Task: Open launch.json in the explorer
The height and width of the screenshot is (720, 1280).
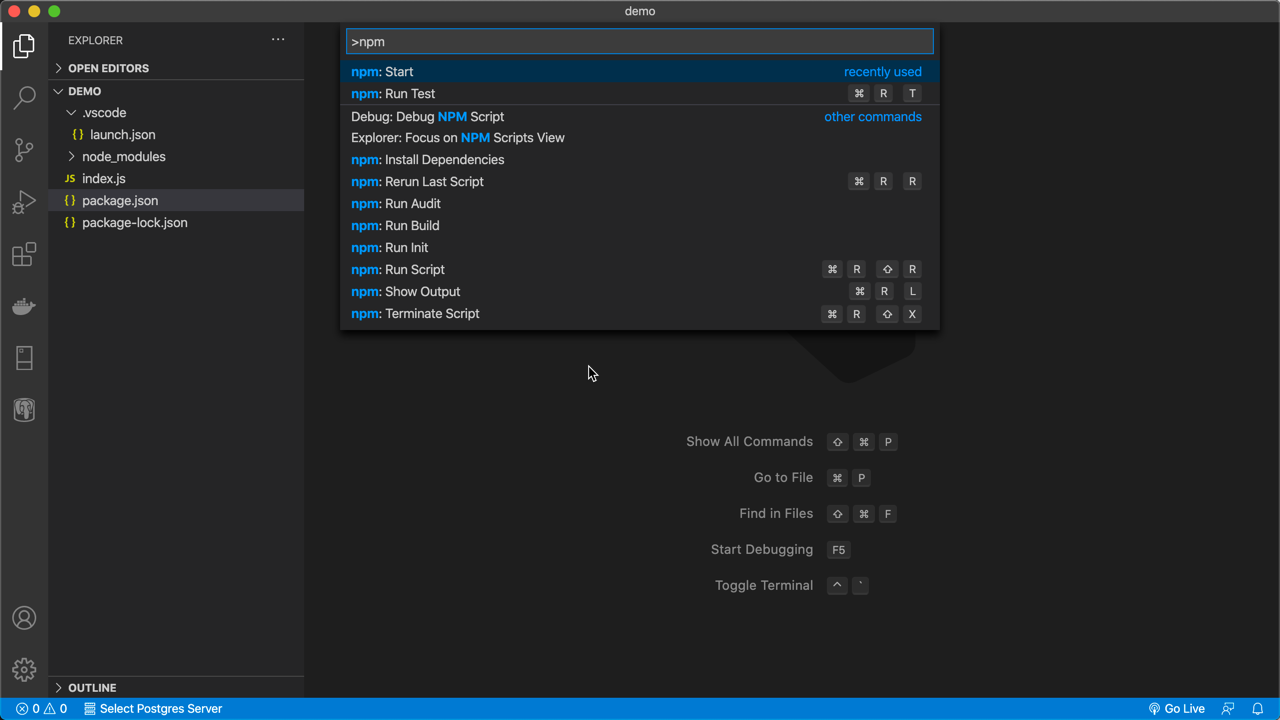Action: tap(176, 135)
